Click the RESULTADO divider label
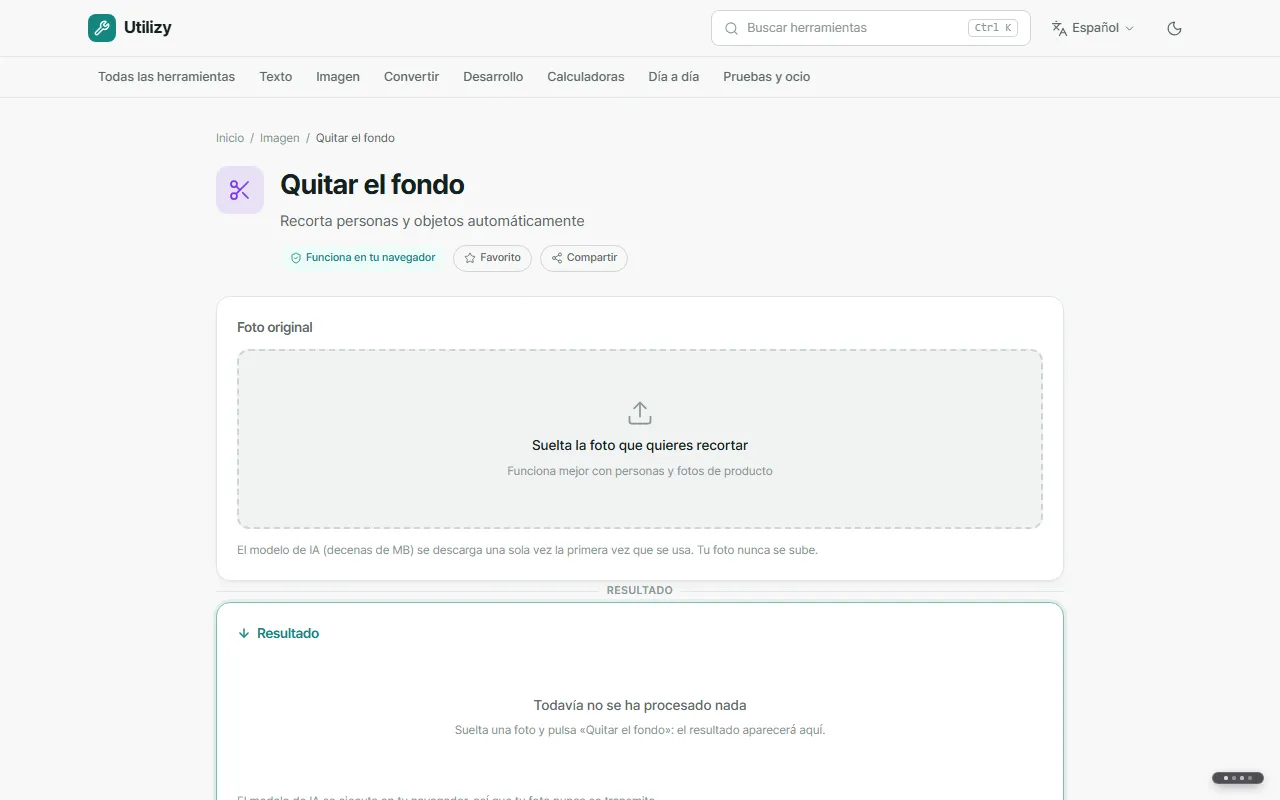The height and width of the screenshot is (800, 1280). tap(640, 591)
